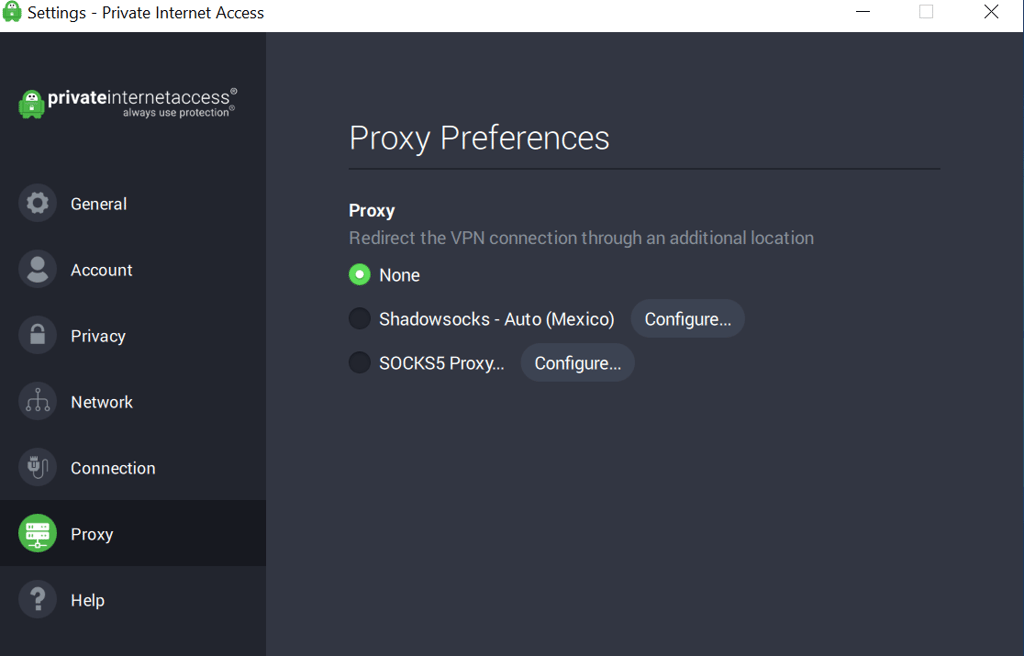Click the Redirect the VPN connection description
The height and width of the screenshot is (656, 1024).
pos(581,238)
